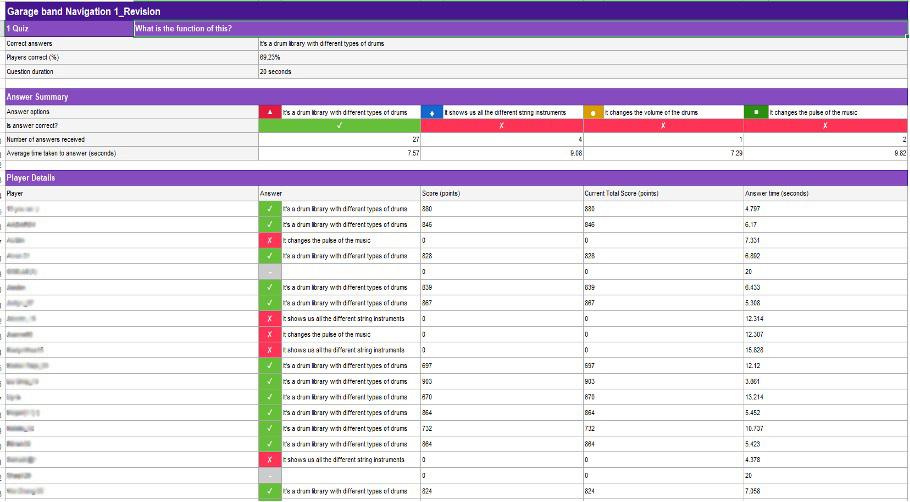Click the red X icon in the 15.828 seconds row
The width and height of the screenshot is (910, 502).
pyautogui.click(x=270, y=350)
